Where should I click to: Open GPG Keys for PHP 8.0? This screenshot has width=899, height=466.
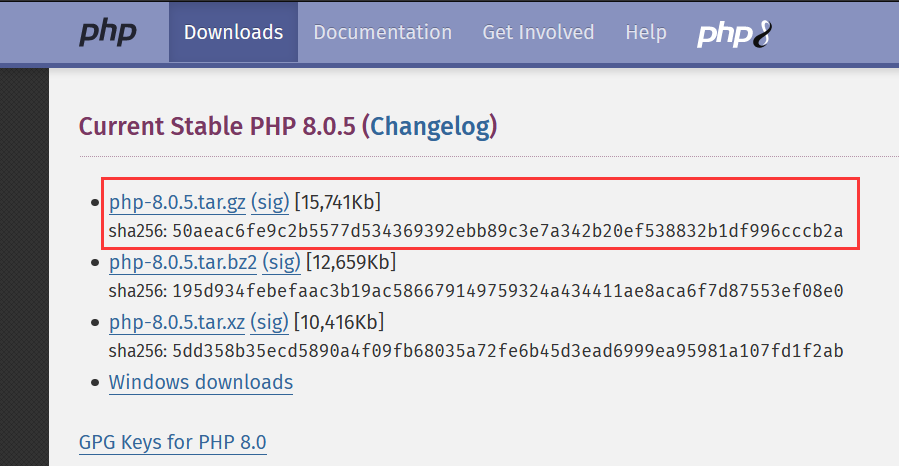(x=173, y=442)
